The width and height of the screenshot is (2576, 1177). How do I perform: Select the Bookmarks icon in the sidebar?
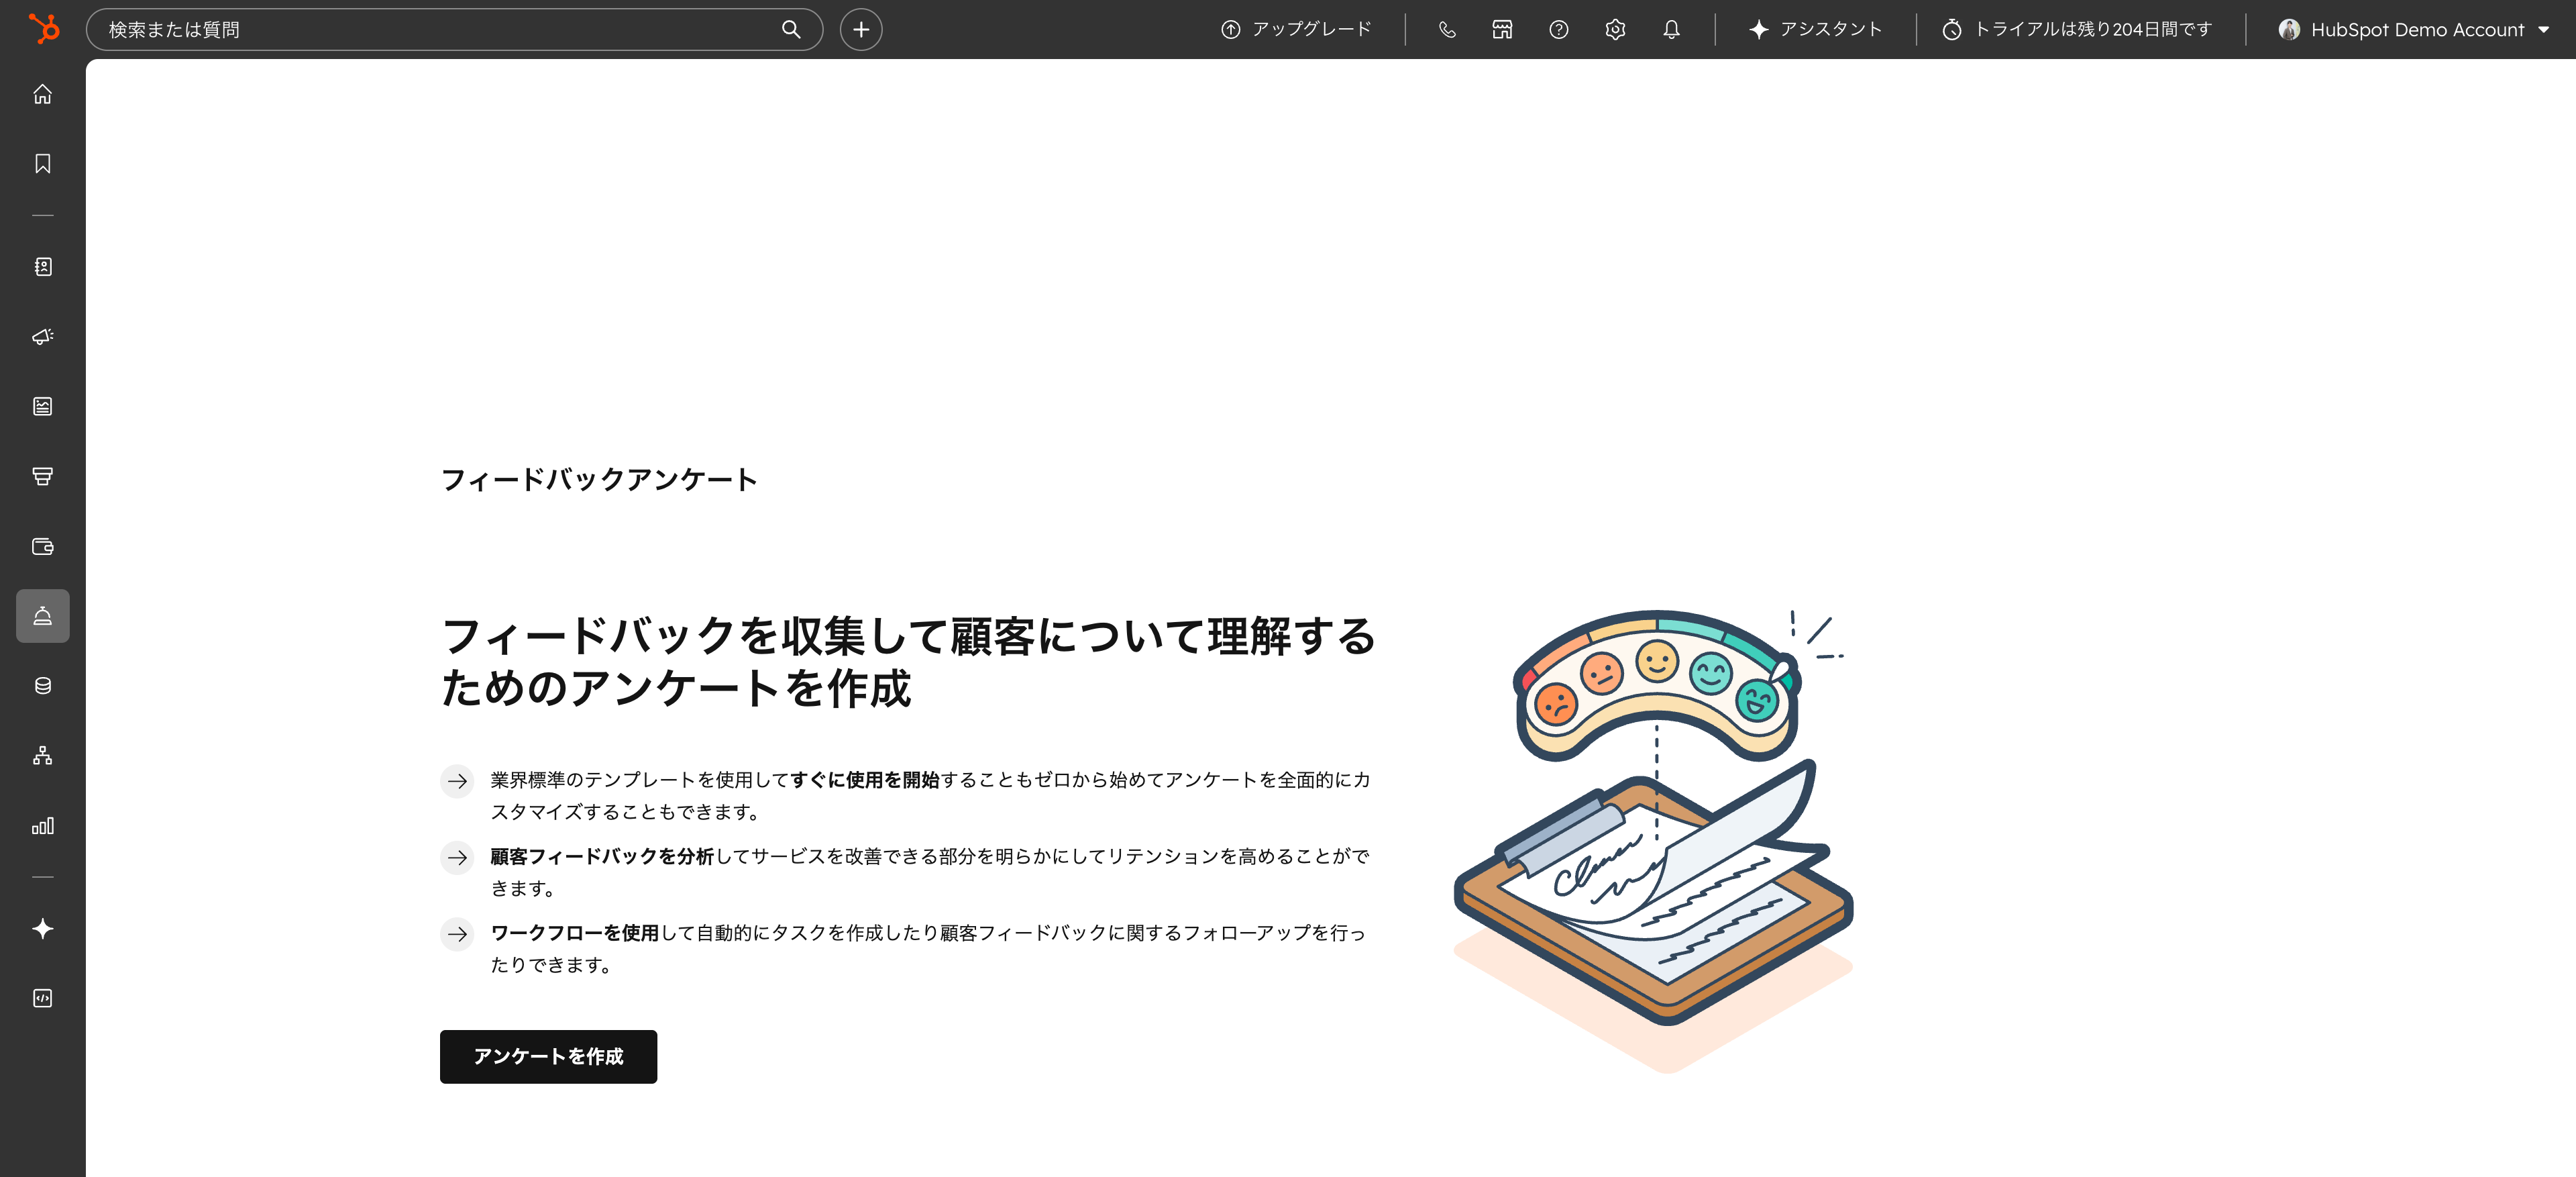coord(42,163)
